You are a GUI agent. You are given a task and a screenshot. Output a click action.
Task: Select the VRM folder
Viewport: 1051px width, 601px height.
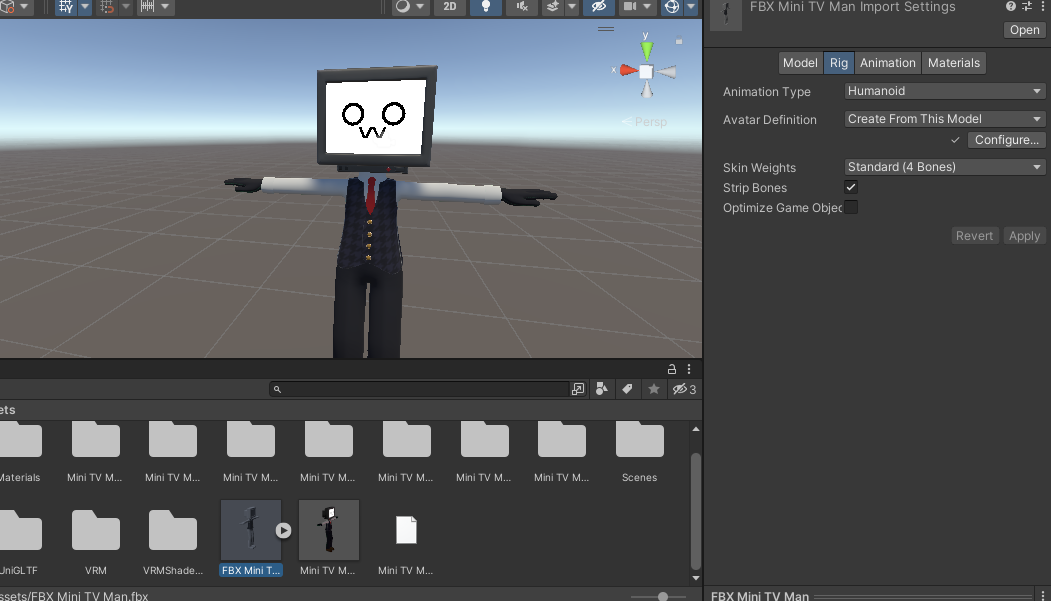[96, 541]
